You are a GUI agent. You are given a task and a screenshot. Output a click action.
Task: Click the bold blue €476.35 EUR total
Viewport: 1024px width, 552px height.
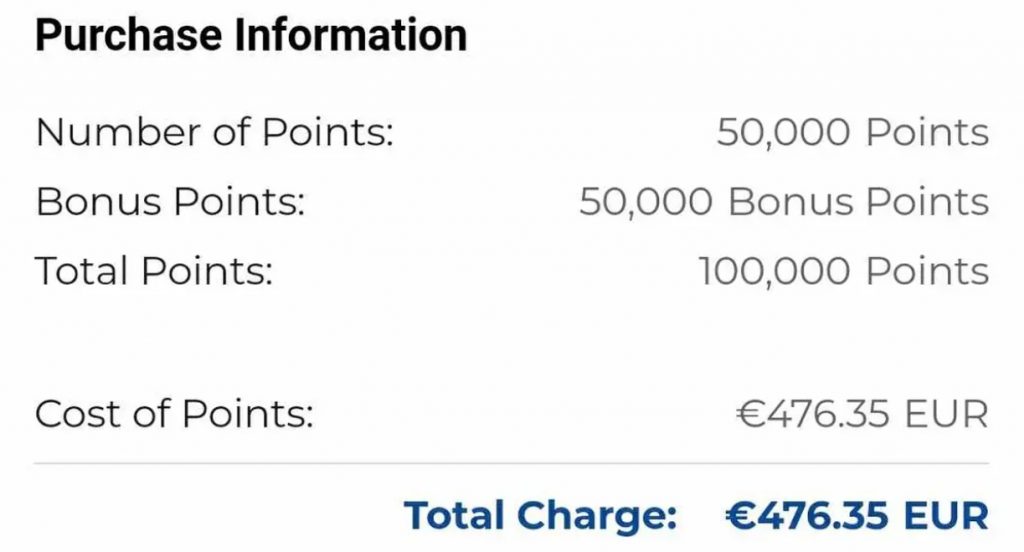pyautogui.click(x=857, y=516)
